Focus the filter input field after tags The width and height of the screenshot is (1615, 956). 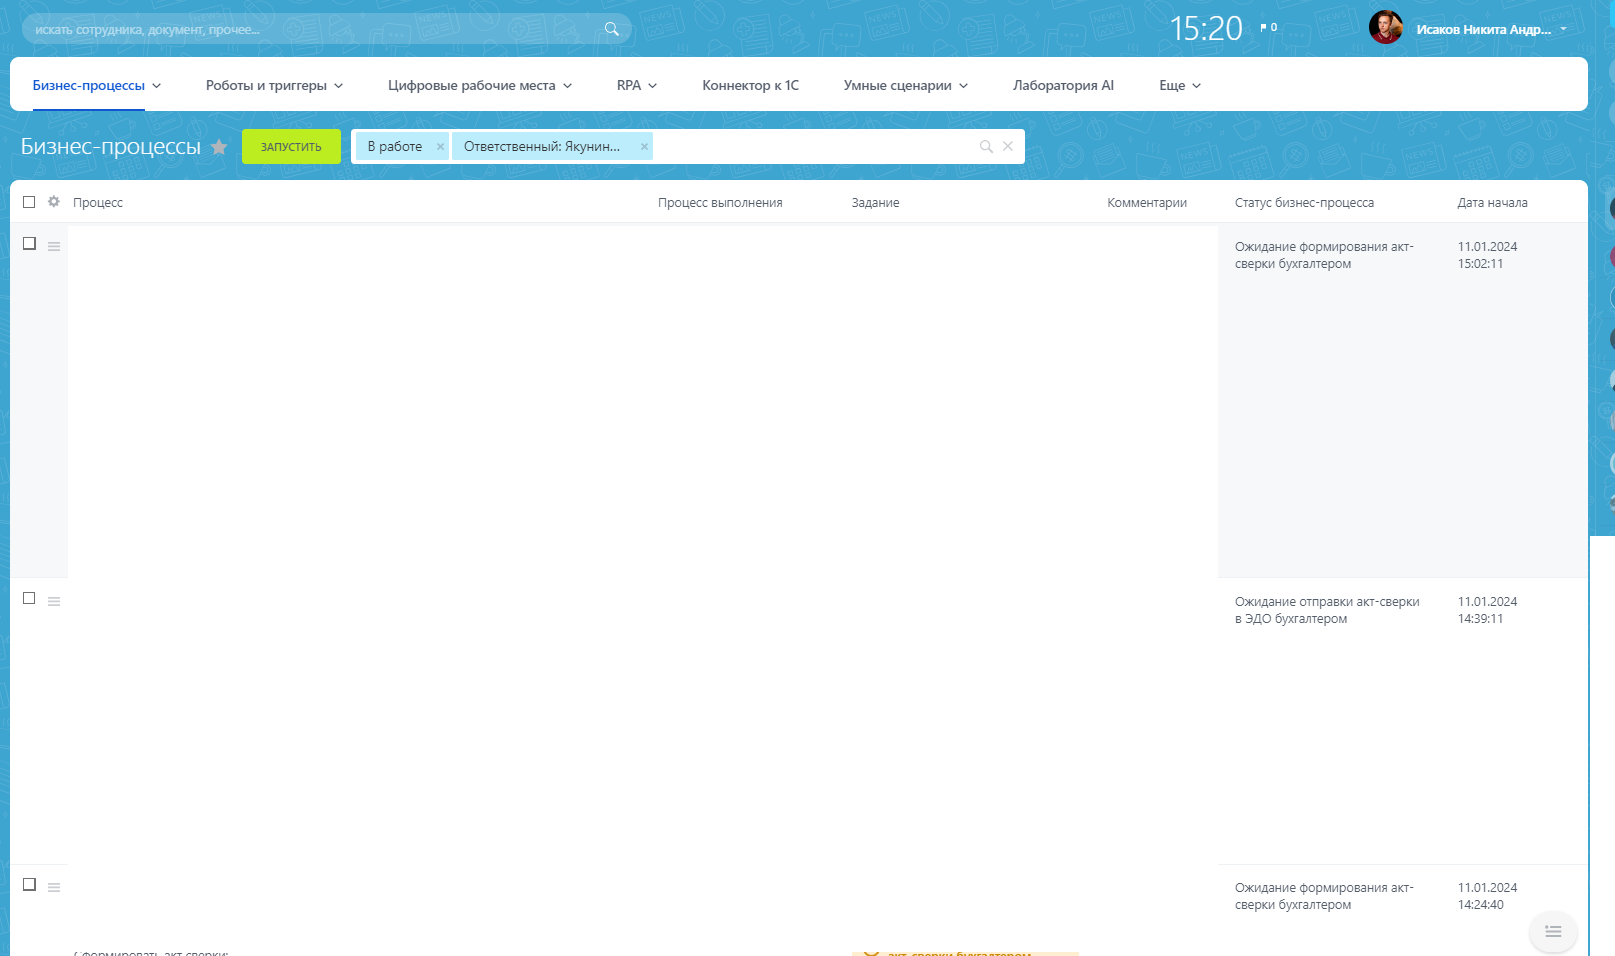(x=815, y=146)
